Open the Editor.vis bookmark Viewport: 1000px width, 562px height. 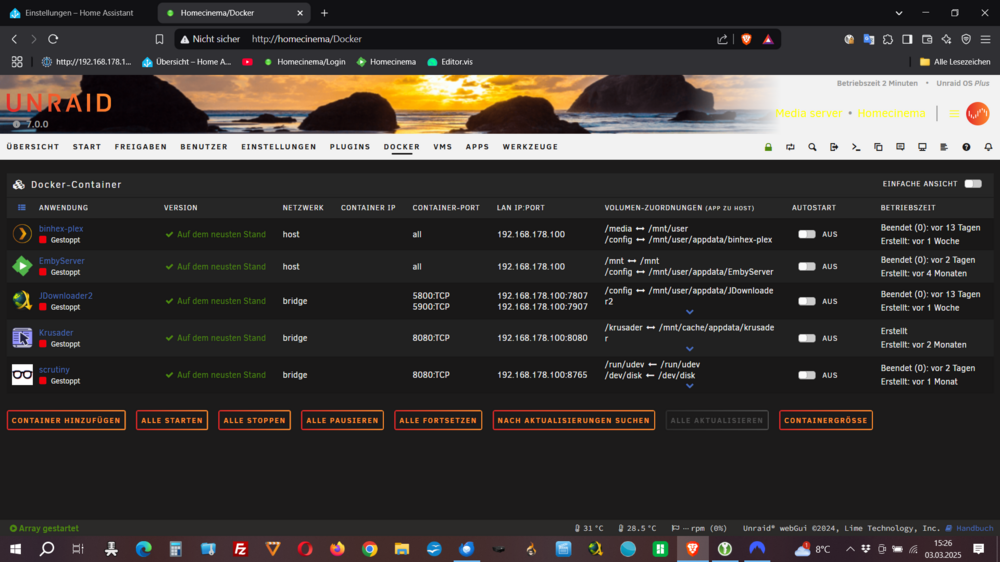450,62
